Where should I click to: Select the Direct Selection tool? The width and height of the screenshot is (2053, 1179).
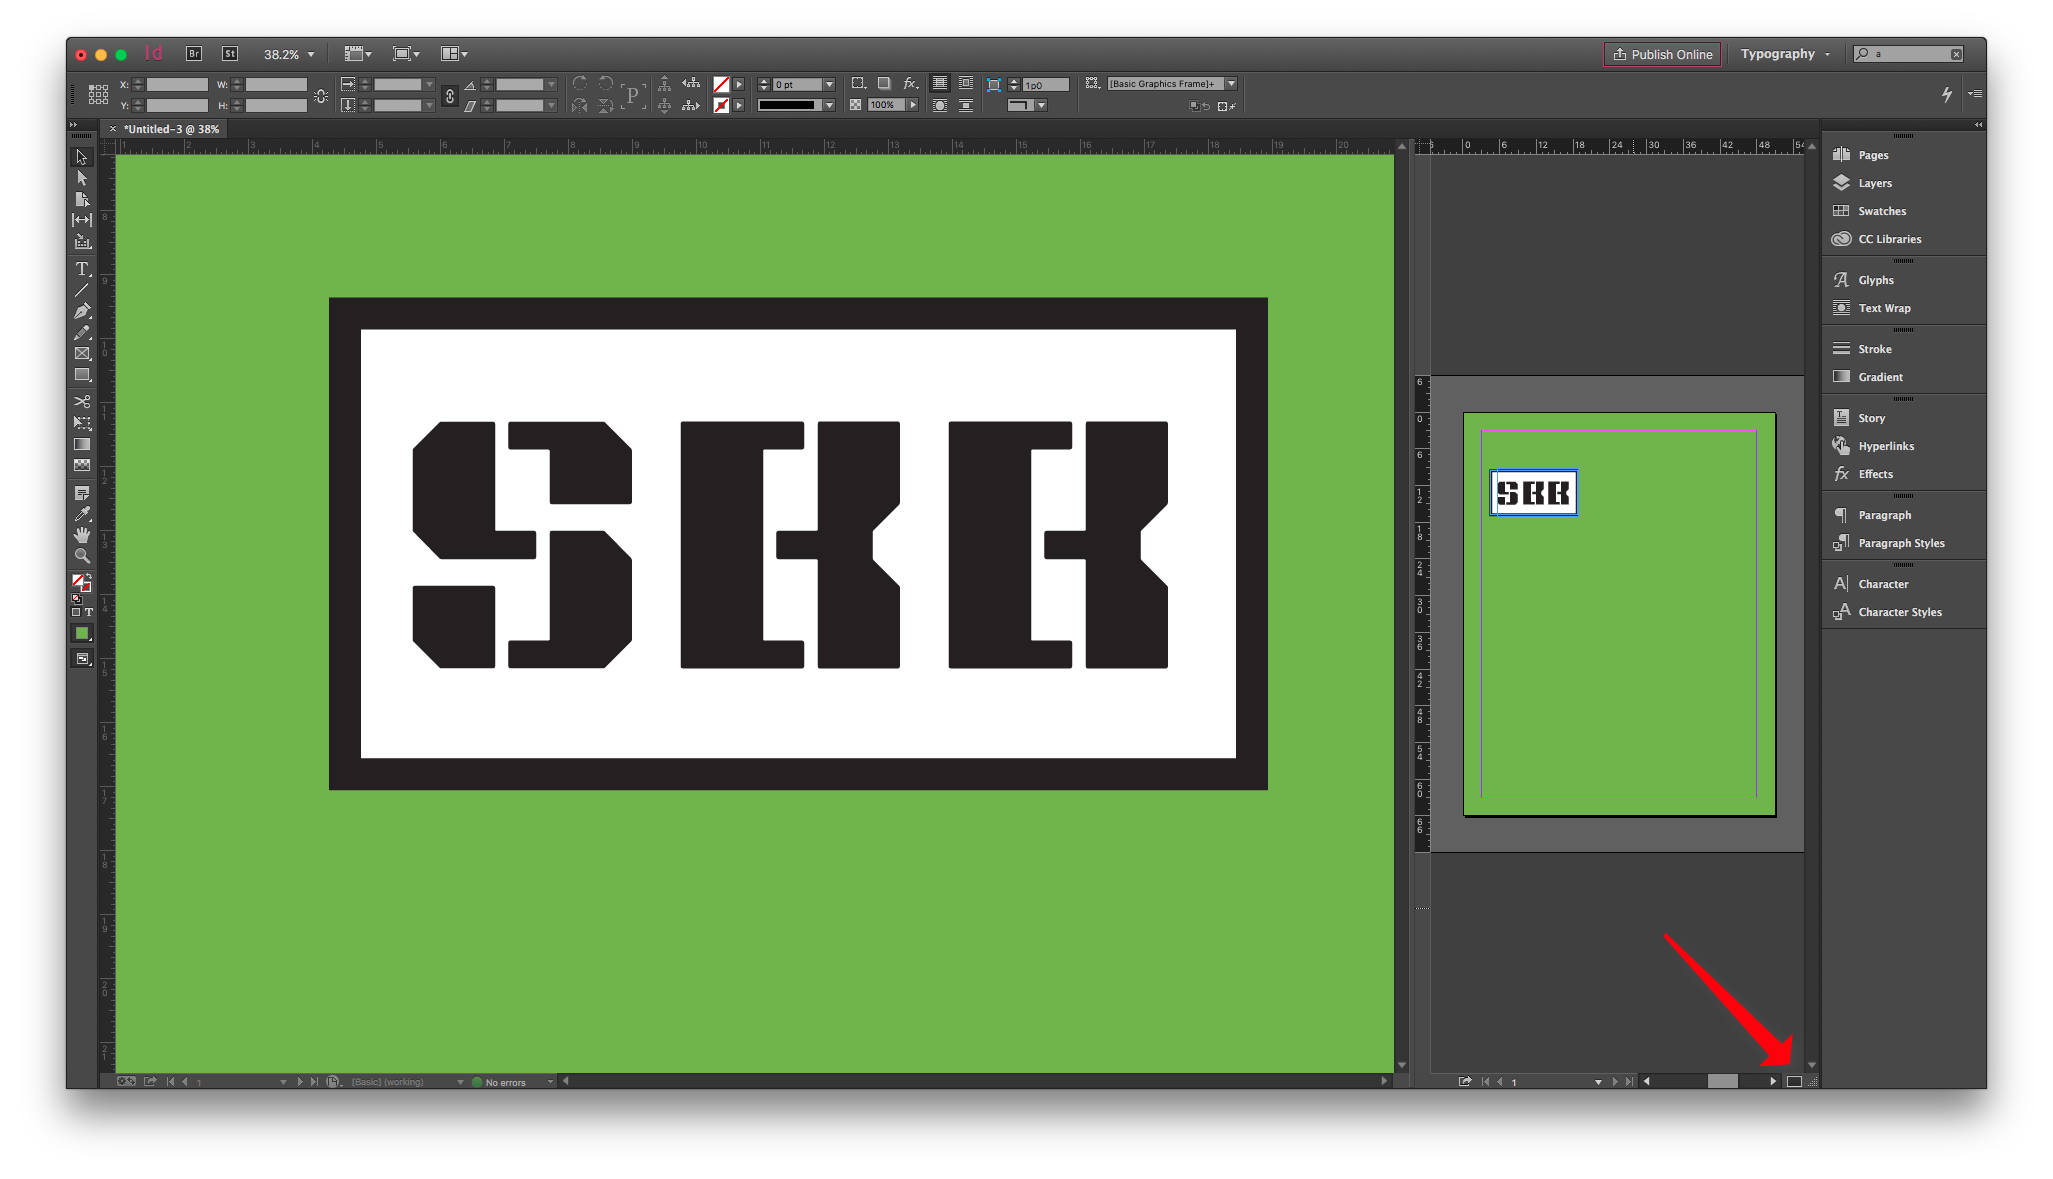pyautogui.click(x=82, y=178)
